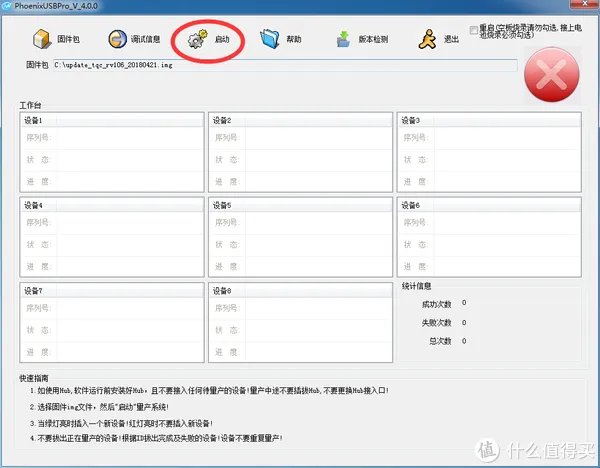Click the 失败次数 count value

(x=464, y=323)
